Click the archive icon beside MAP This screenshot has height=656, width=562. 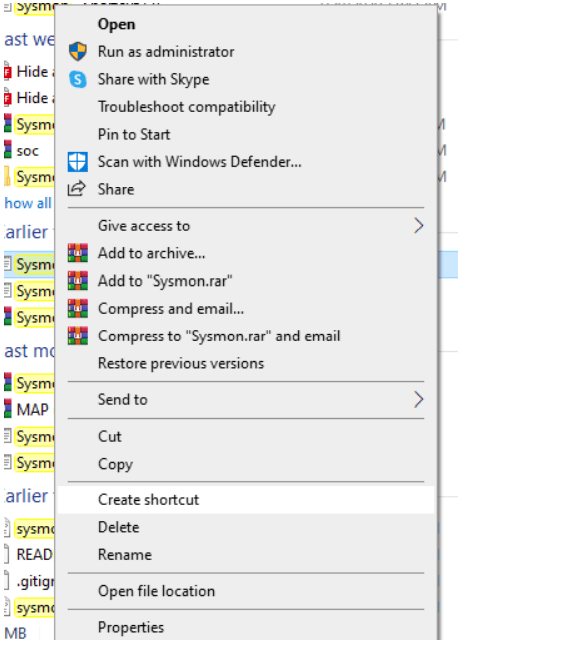pos(8,409)
